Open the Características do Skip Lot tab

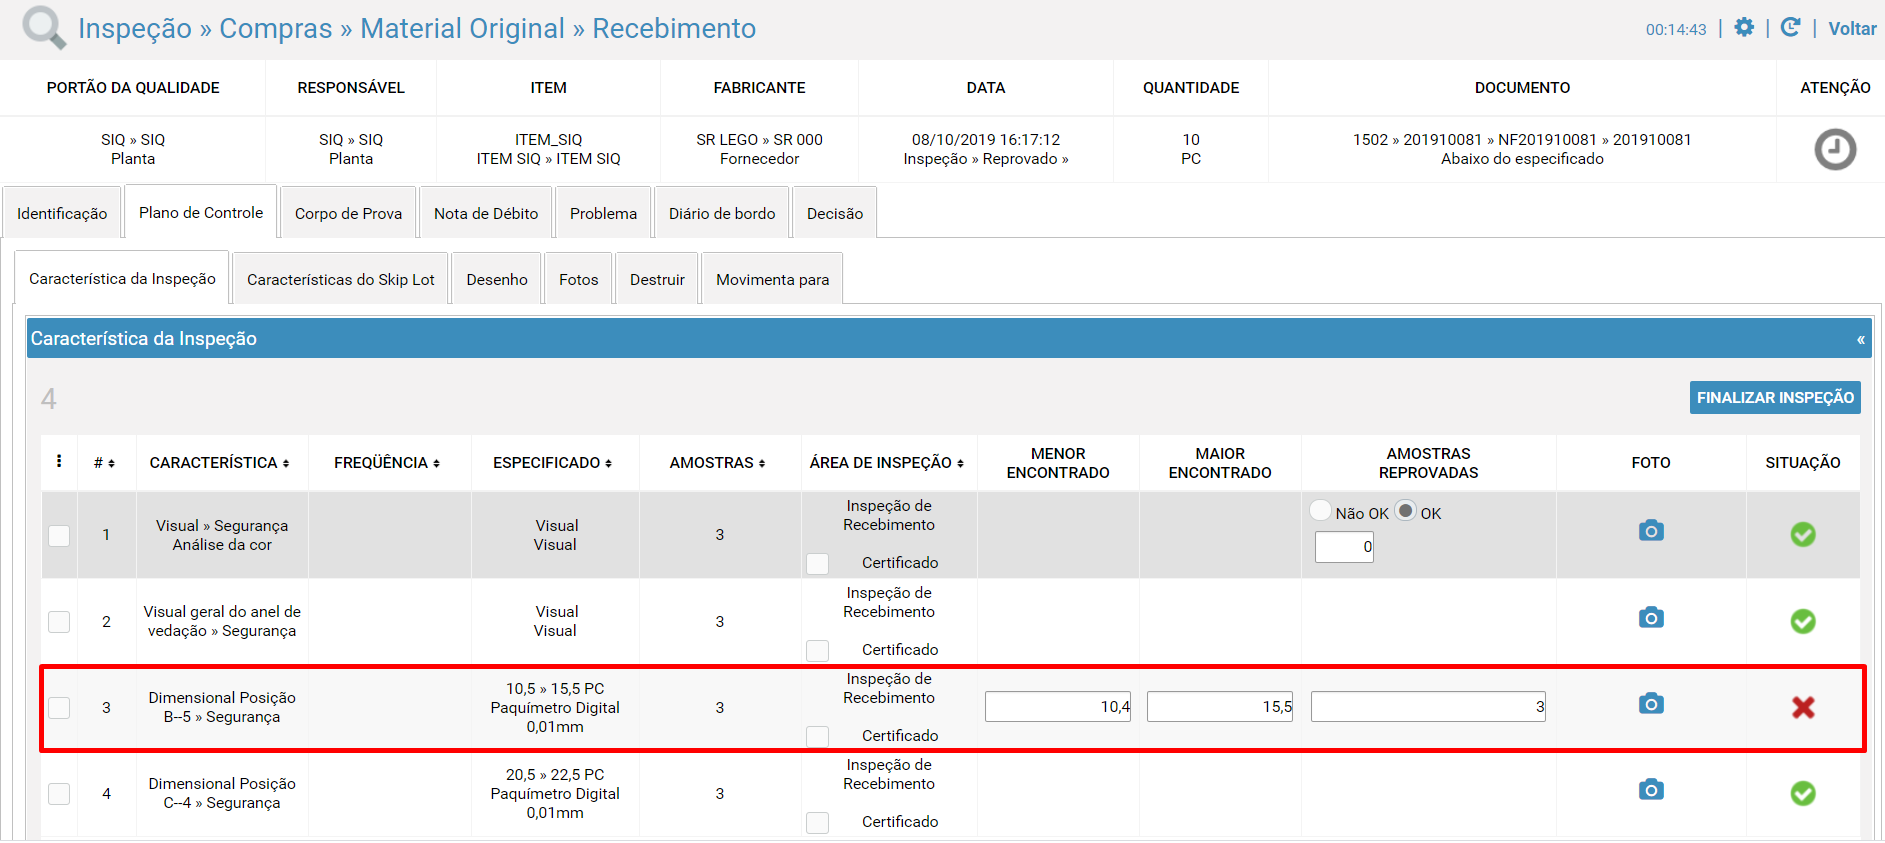(341, 280)
